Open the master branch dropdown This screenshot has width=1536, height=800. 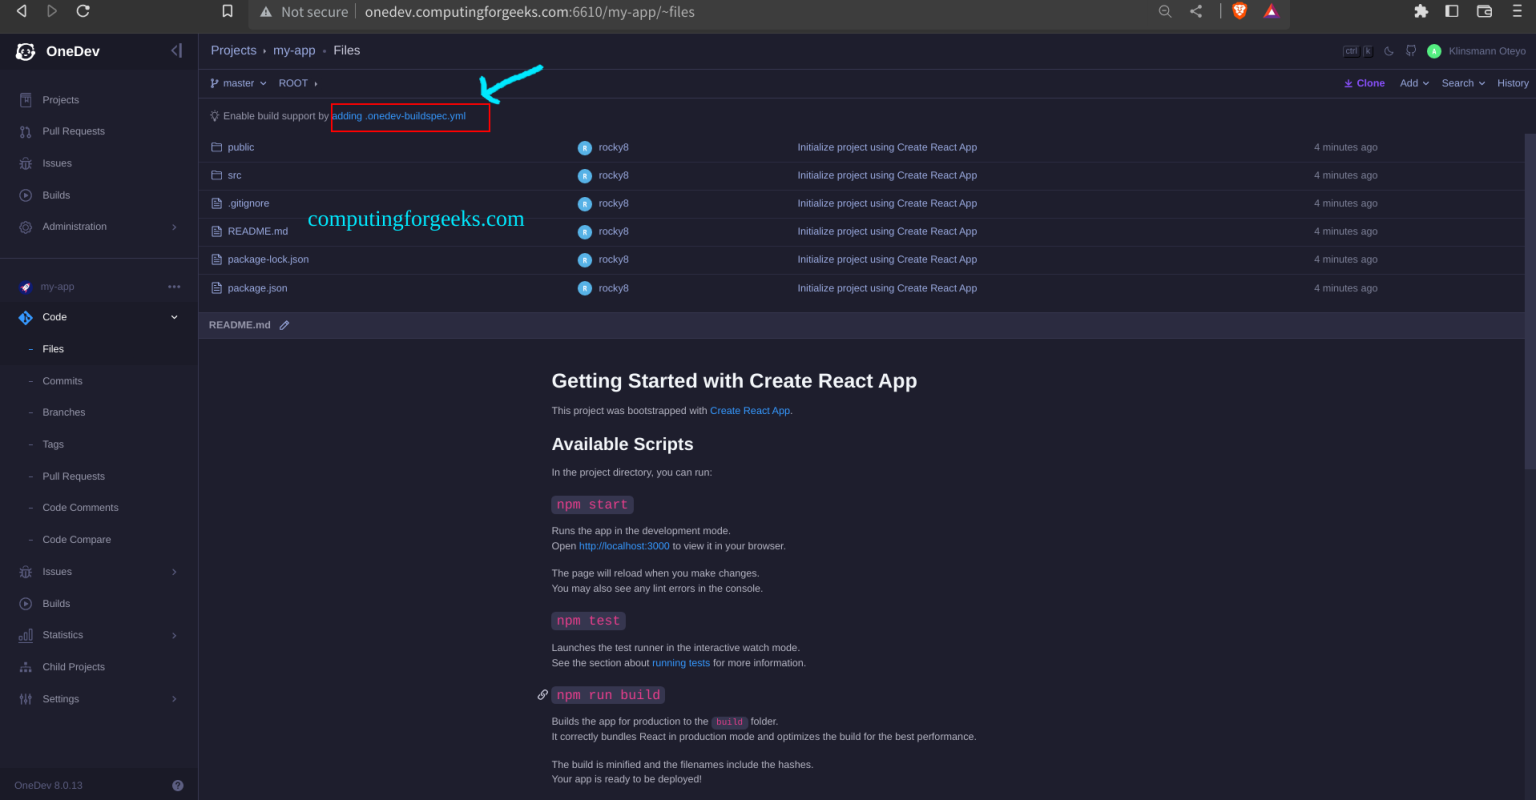[x=239, y=83]
